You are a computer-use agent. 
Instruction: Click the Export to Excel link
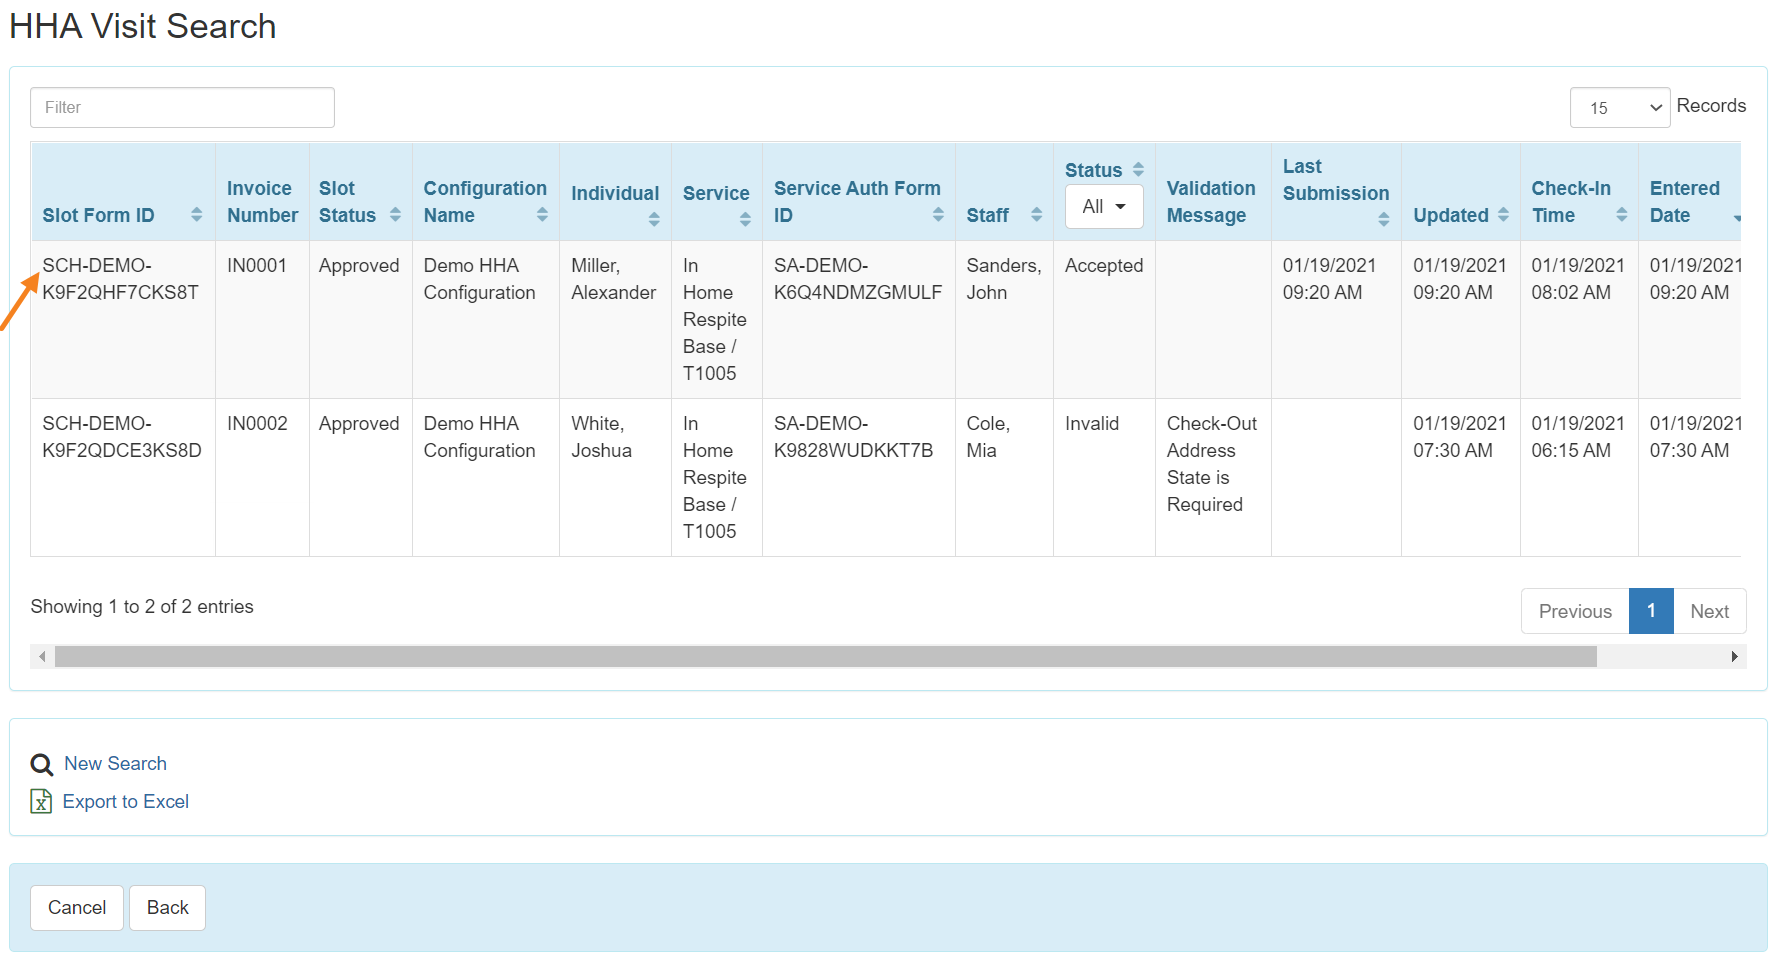125,802
